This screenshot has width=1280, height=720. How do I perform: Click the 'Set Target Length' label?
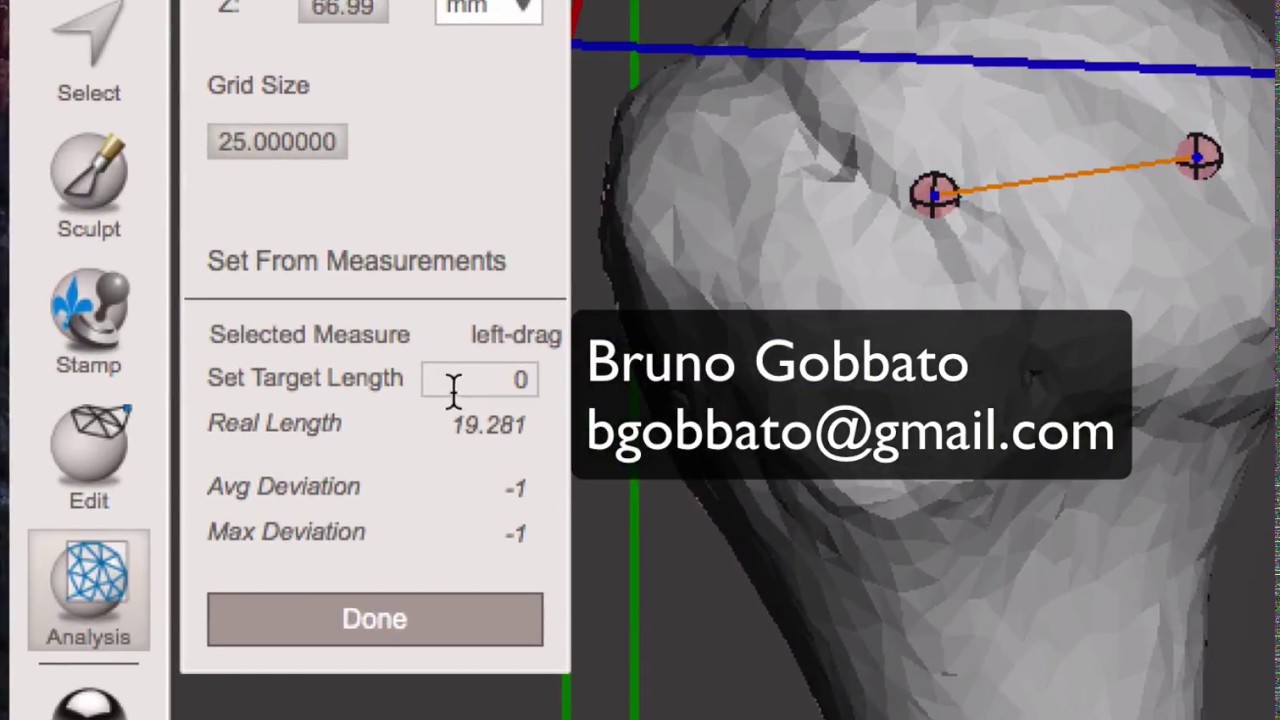click(x=305, y=378)
